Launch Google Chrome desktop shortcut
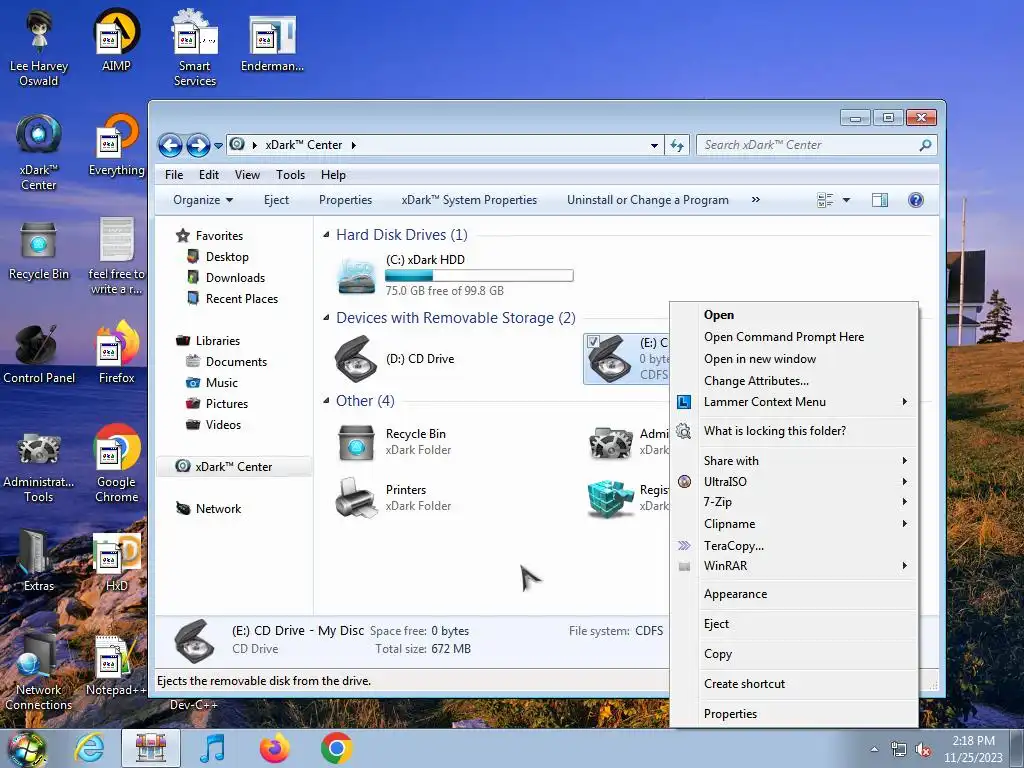The width and height of the screenshot is (1024, 768). click(x=116, y=464)
